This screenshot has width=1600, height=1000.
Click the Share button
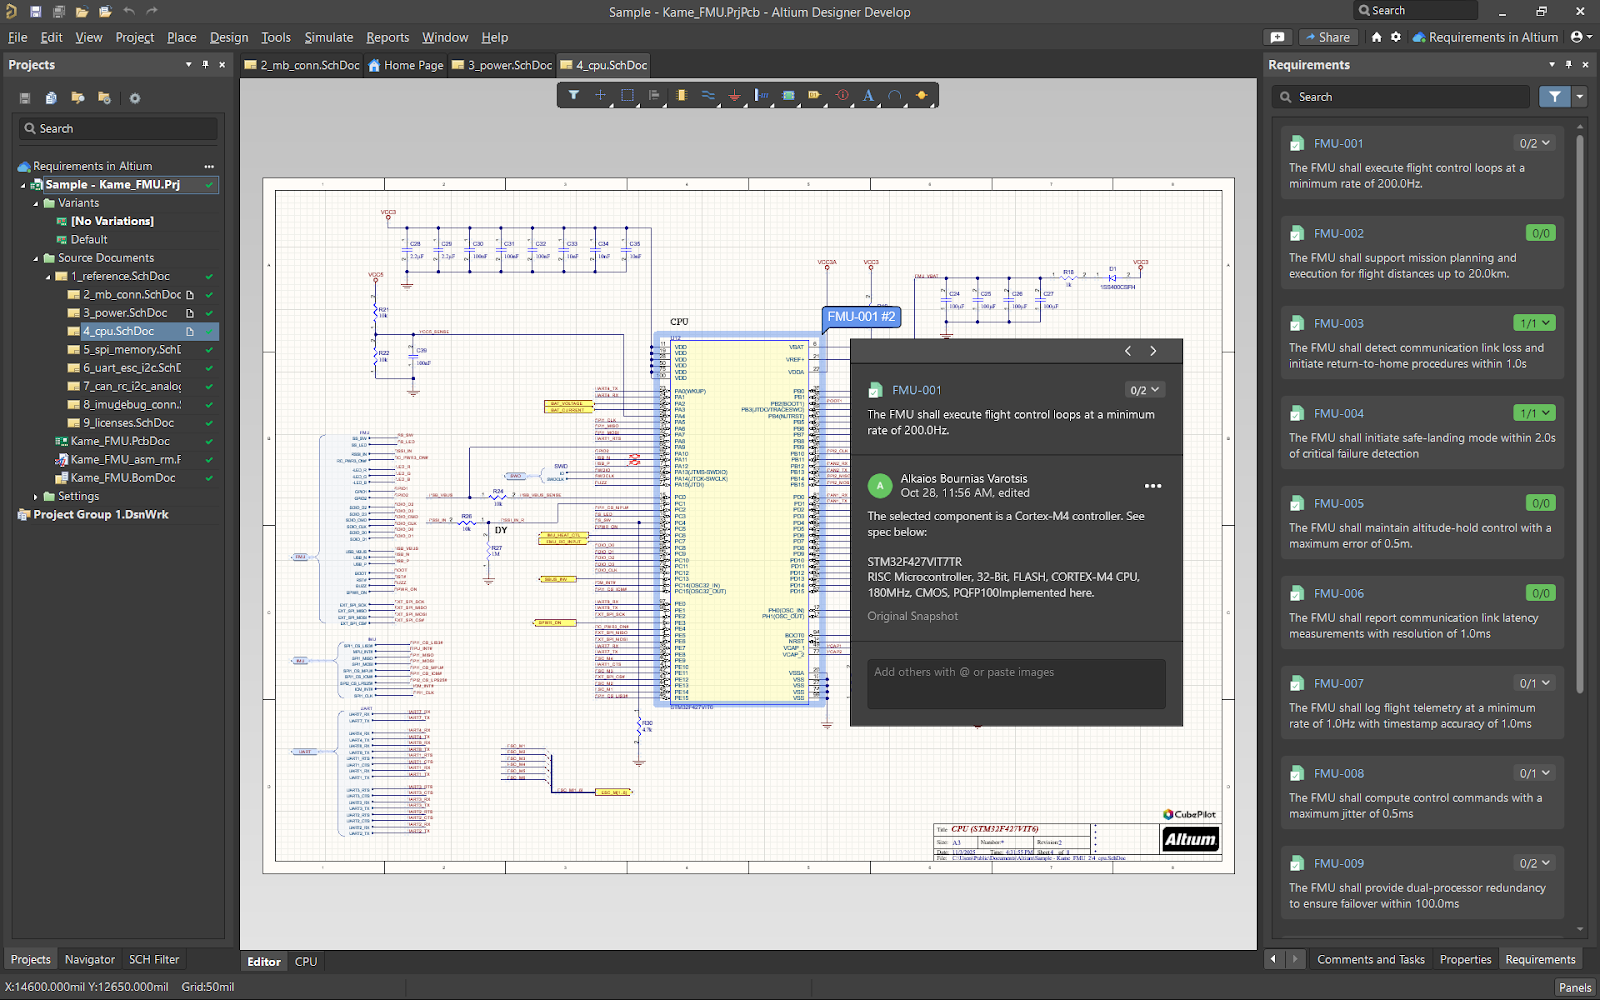1327,37
